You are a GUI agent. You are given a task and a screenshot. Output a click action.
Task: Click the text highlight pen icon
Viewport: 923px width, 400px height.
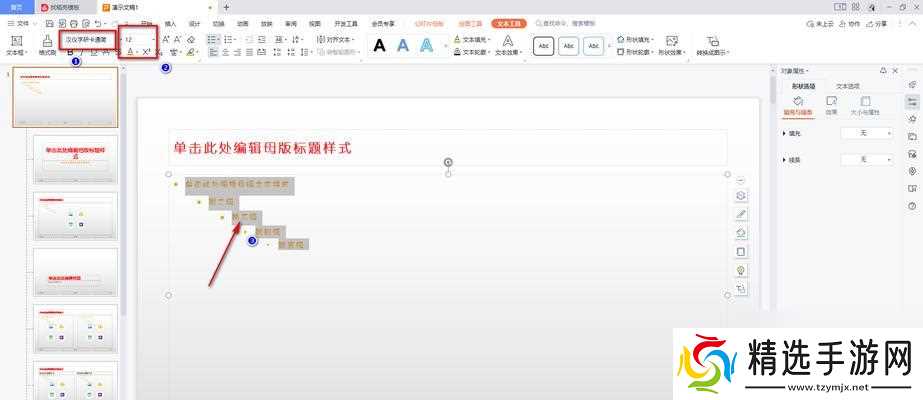pyautogui.click(x=190, y=52)
